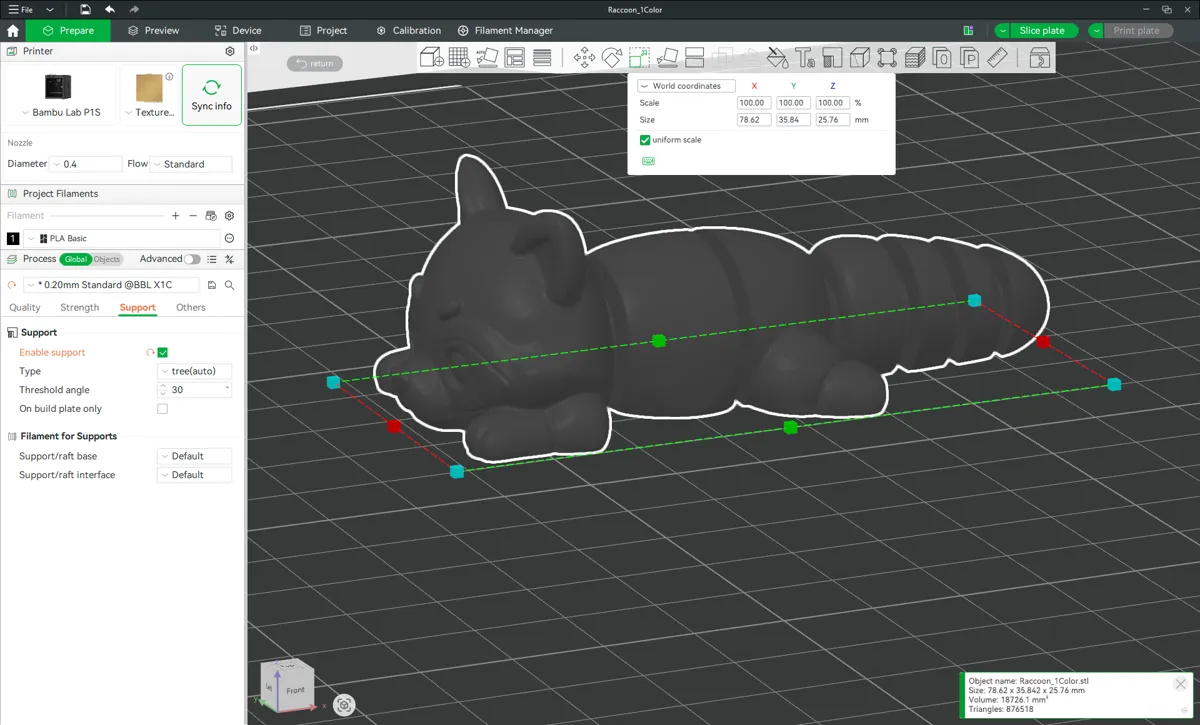This screenshot has height=725, width=1200.
Task: Click the Size Z 25.76 field
Action: click(x=832, y=120)
